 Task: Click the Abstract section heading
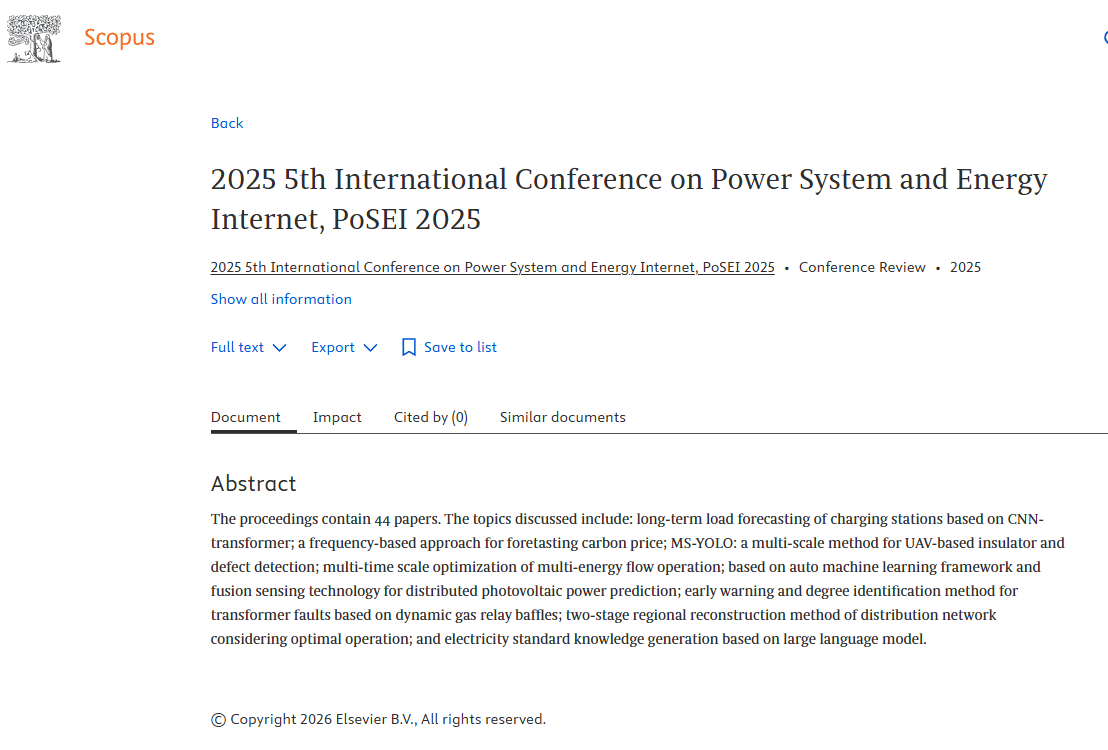point(254,484)
